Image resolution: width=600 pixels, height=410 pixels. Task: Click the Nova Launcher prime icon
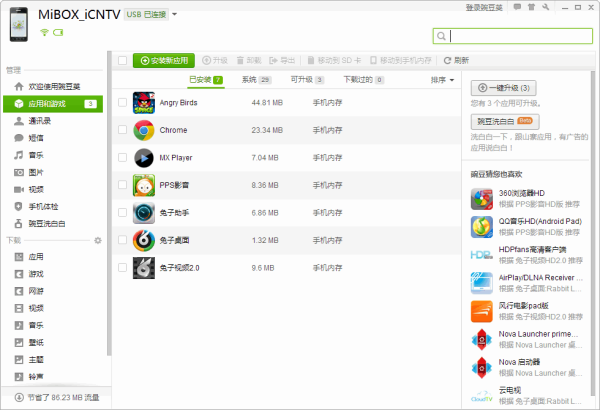point(482,339)
